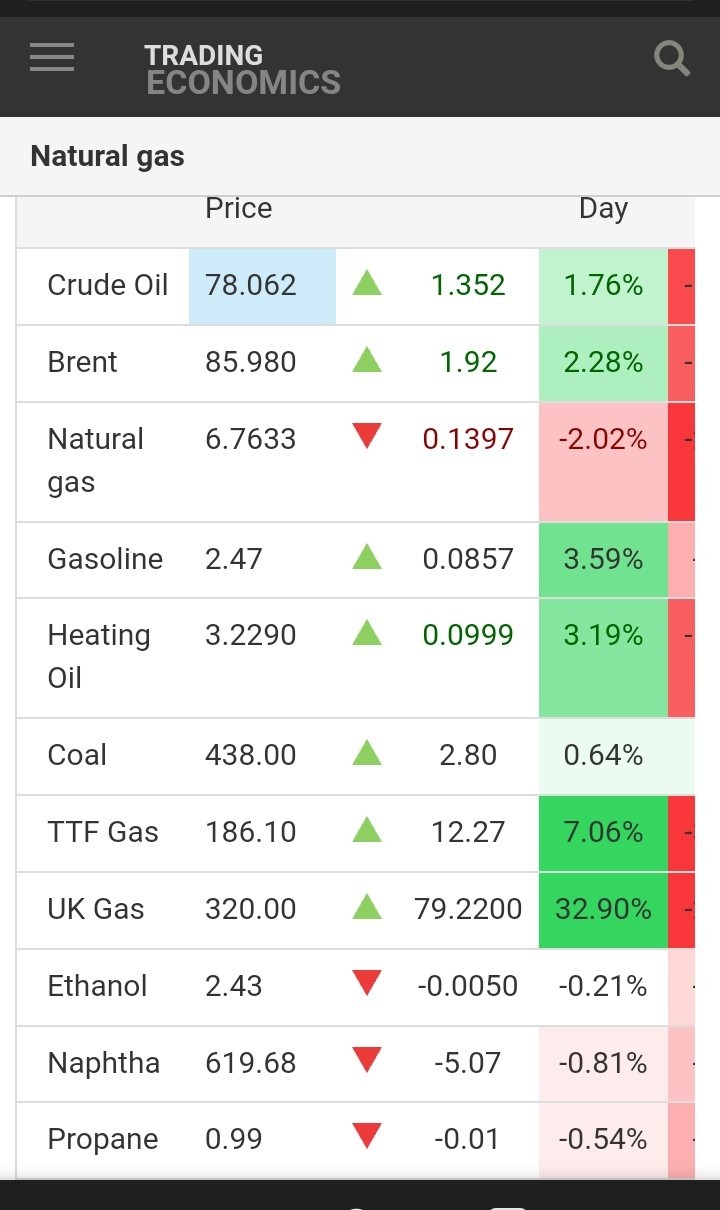
Task: Open the Brent commodity page
Action: click(83, 362)
